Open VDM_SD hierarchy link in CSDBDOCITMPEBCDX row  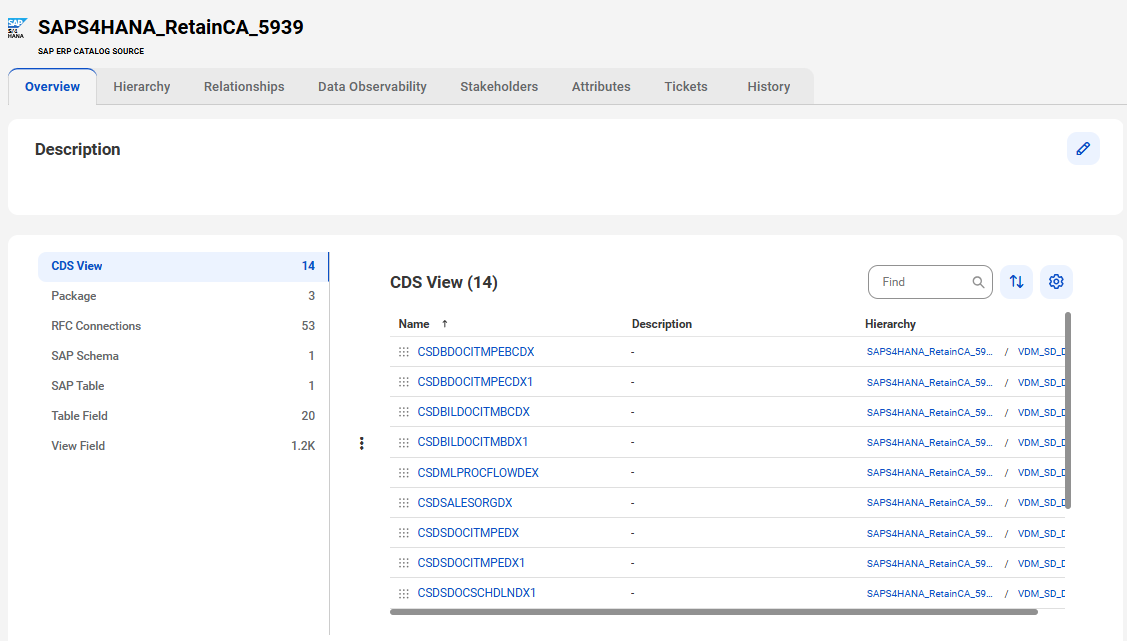pos(1041,352)
